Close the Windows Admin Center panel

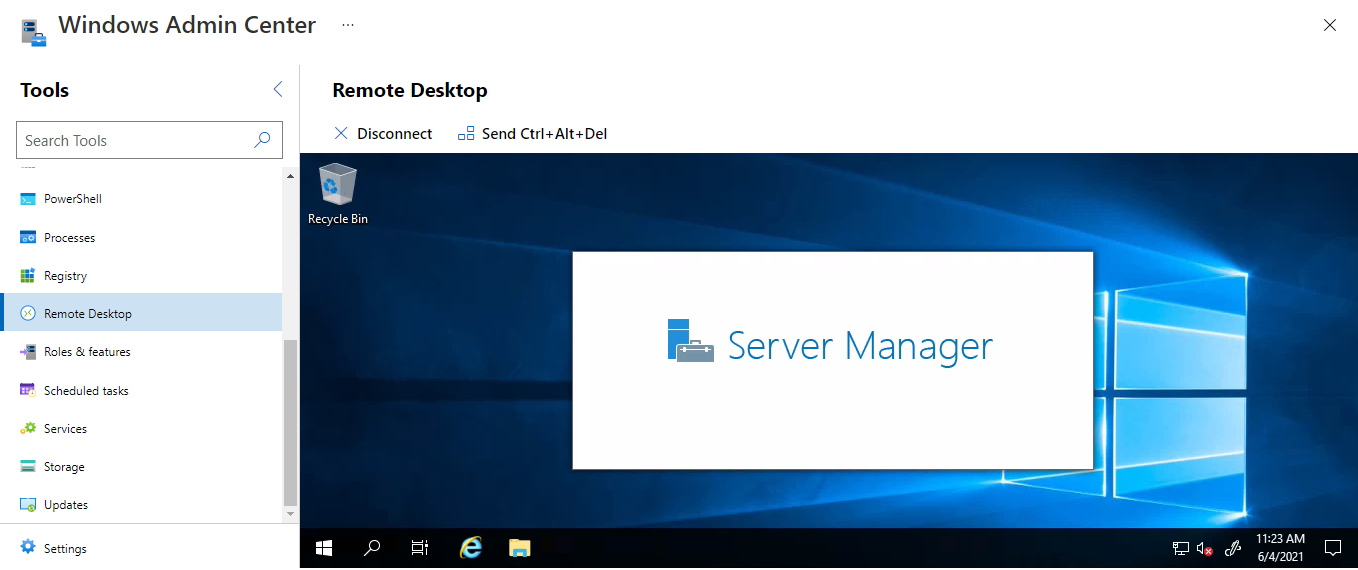coord(1330,25)
